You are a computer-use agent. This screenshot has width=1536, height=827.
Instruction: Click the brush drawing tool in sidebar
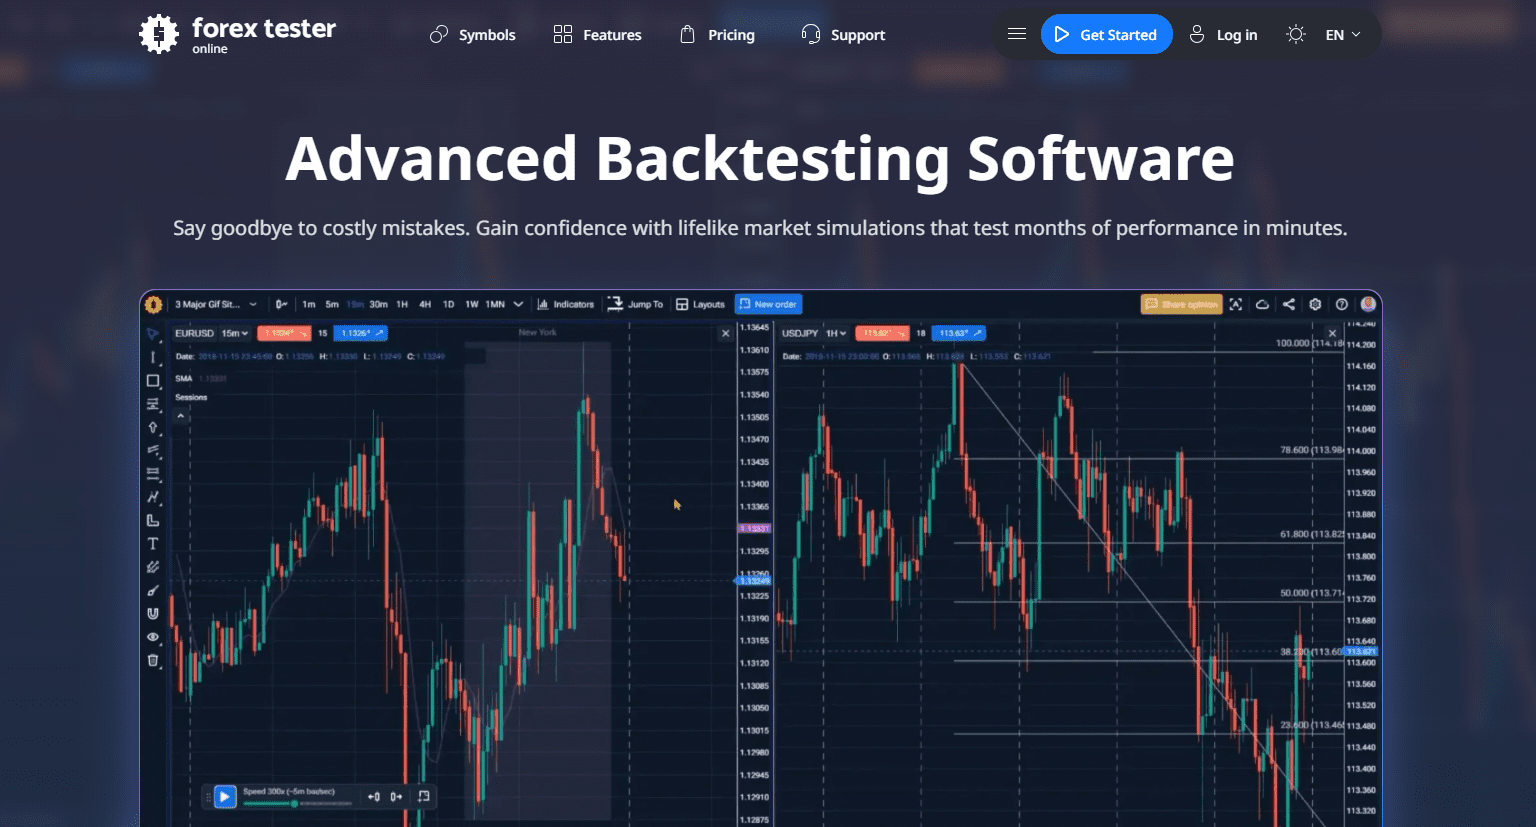pos(153,589)
